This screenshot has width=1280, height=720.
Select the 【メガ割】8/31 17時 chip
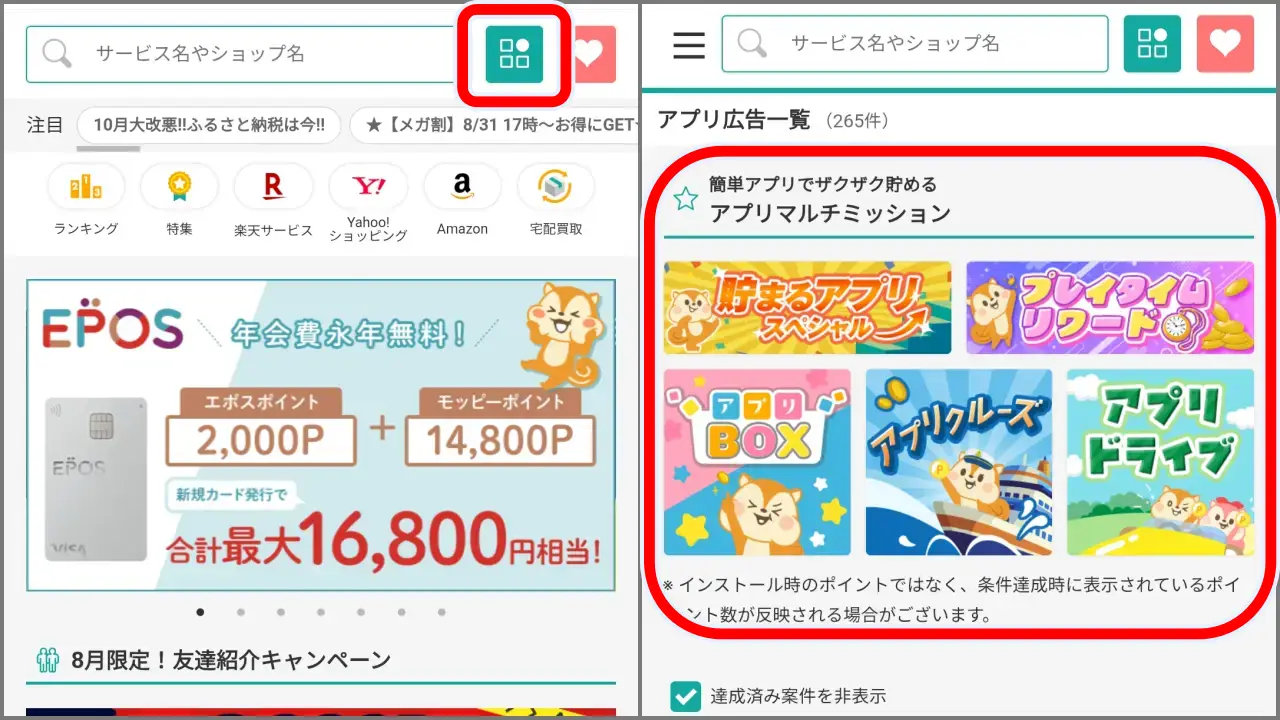pos(494,126)
